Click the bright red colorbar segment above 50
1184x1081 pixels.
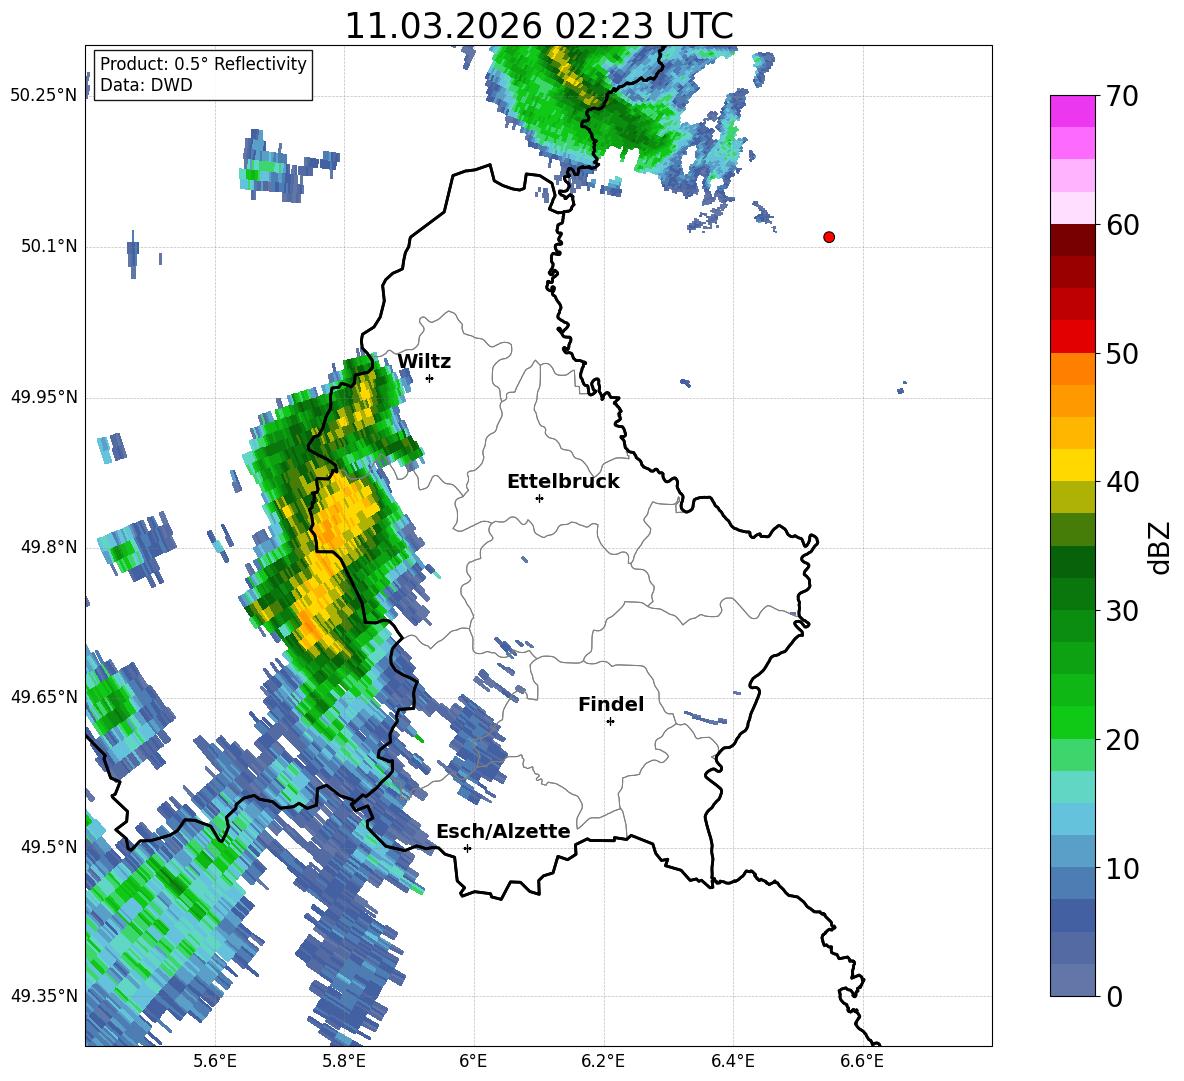1072,336
